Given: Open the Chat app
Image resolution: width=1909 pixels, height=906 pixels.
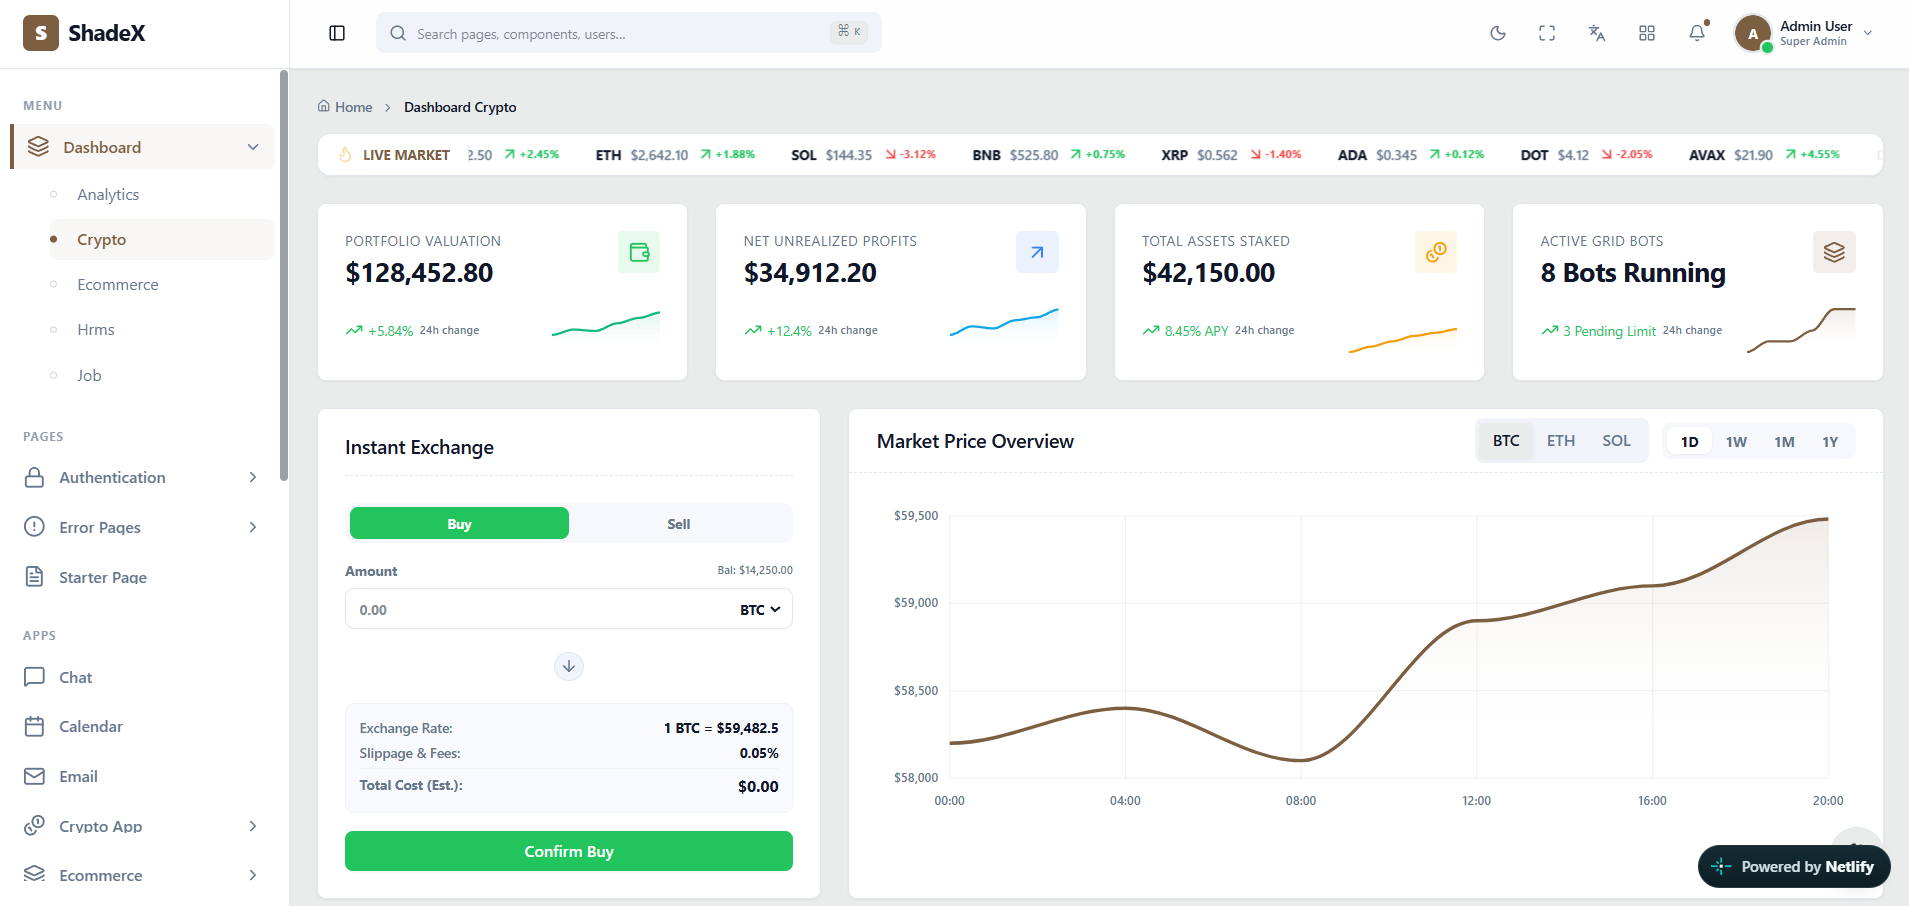Looking at the screenshot, I should (x=75, y=677).
